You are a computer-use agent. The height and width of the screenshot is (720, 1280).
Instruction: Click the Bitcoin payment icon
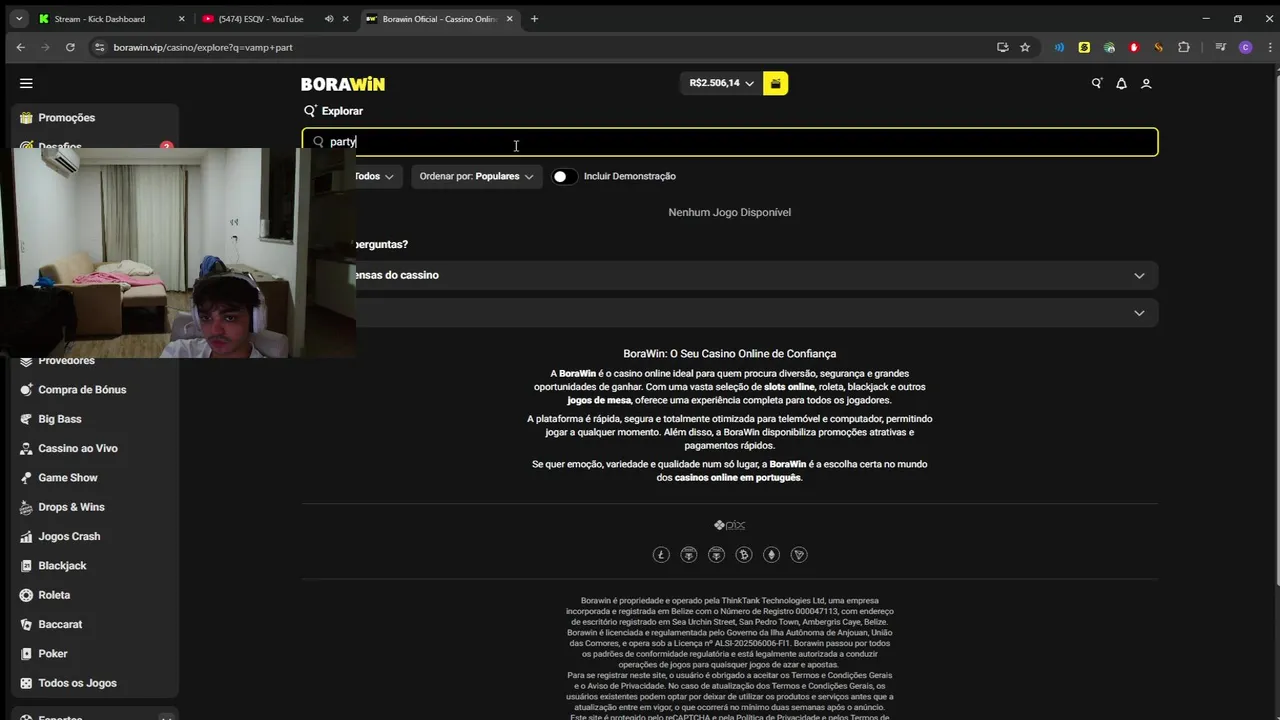coord(744,555)
